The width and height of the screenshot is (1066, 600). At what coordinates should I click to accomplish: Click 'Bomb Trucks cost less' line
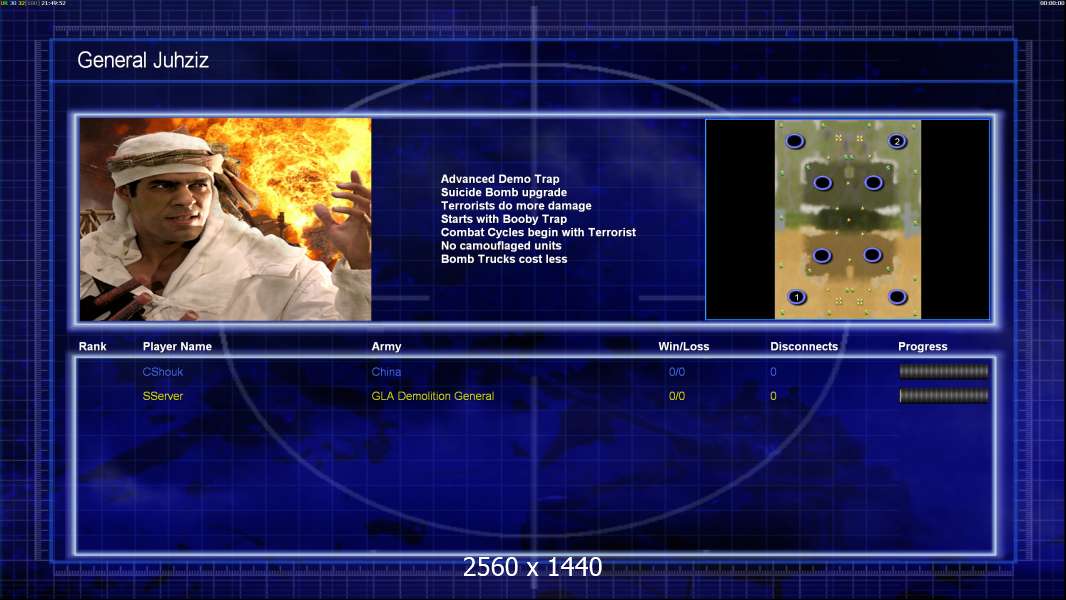click(504, 259)
